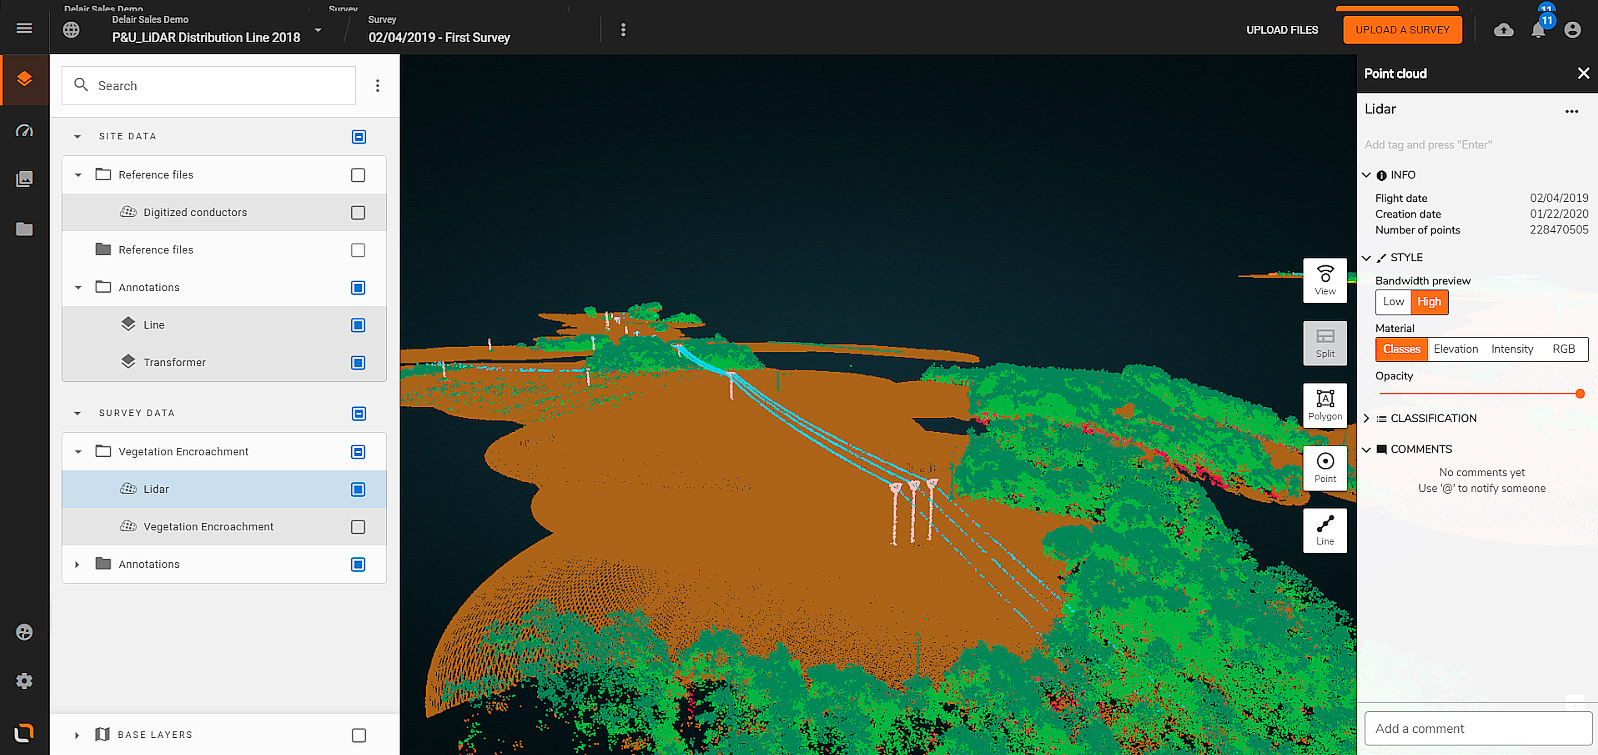
Task: Open the files folder icon in sidebar
Action: (24, 229)
